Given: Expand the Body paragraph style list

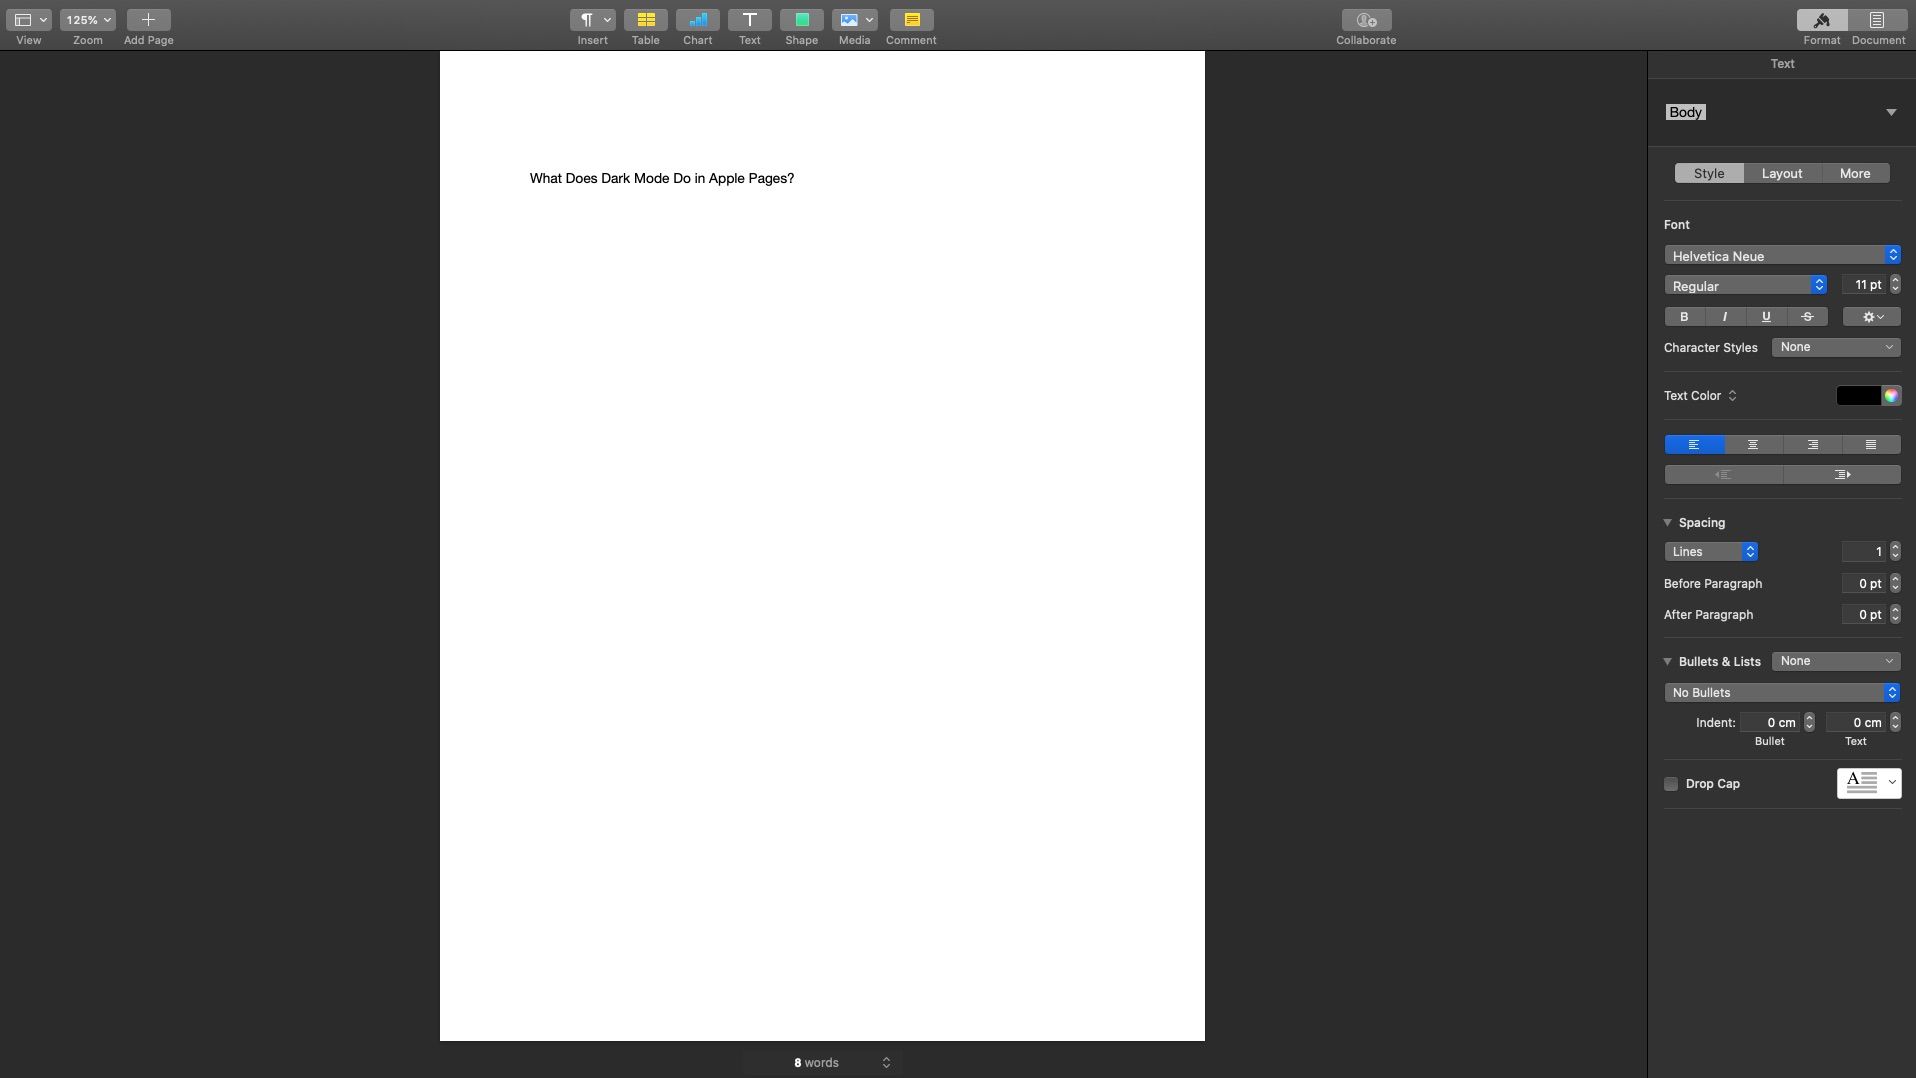Looking at the screenshot, I should (x=1891, y=112).
